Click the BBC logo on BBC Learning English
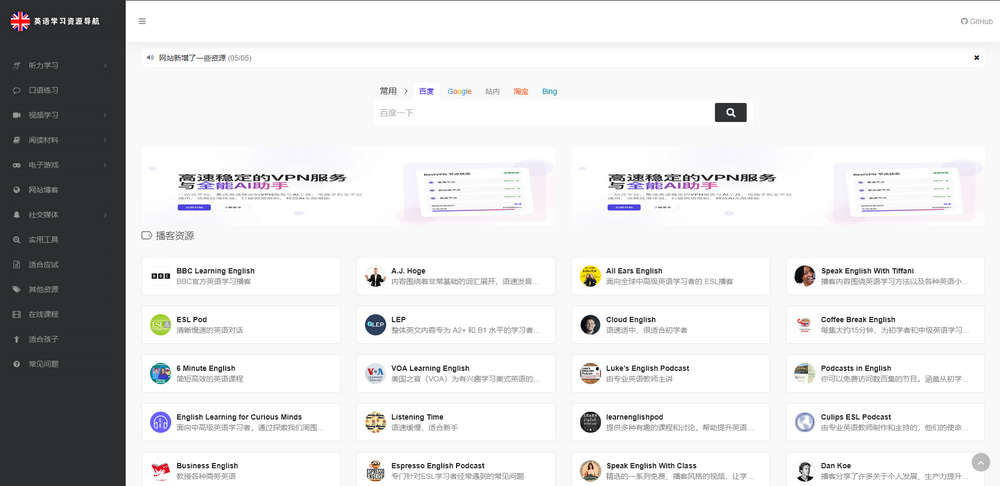Screen dimensions: 1000x486 pyautogui.click(x=161, y=276)
